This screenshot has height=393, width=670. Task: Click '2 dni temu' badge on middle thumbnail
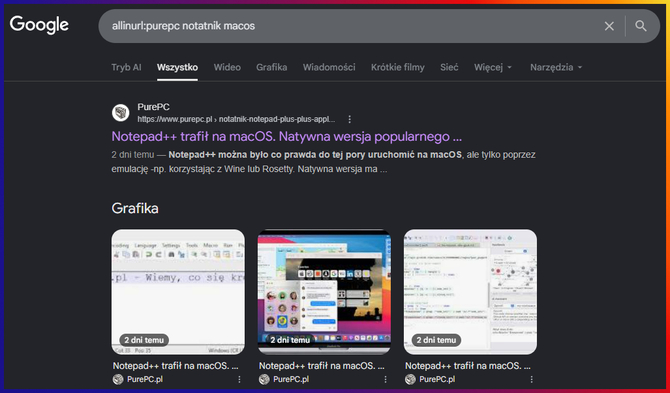click(290, 340)
